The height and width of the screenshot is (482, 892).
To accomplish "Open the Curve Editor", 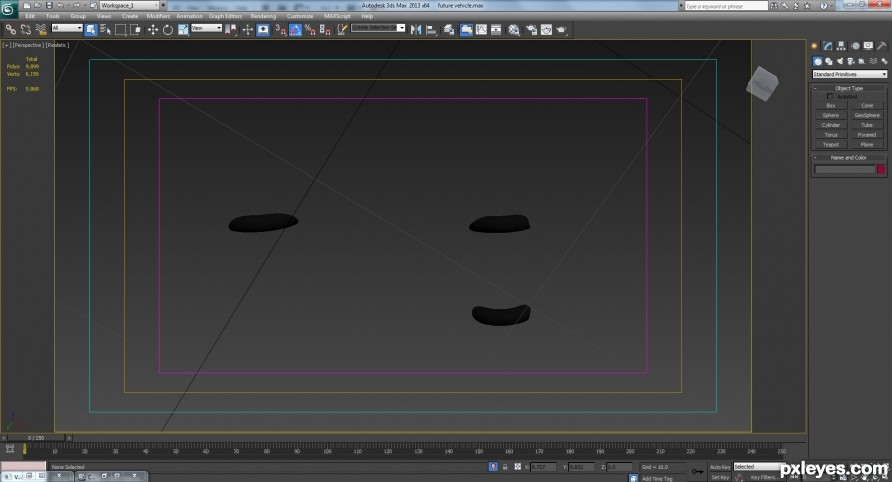I will 481,30.
